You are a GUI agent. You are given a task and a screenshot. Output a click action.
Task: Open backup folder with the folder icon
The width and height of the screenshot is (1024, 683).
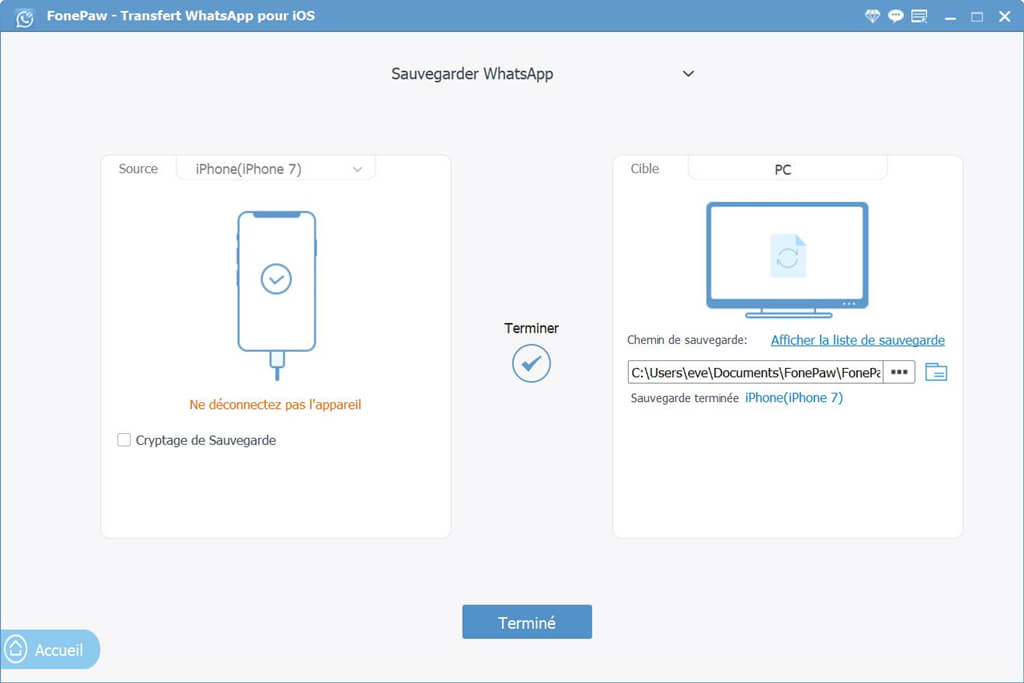936,372
